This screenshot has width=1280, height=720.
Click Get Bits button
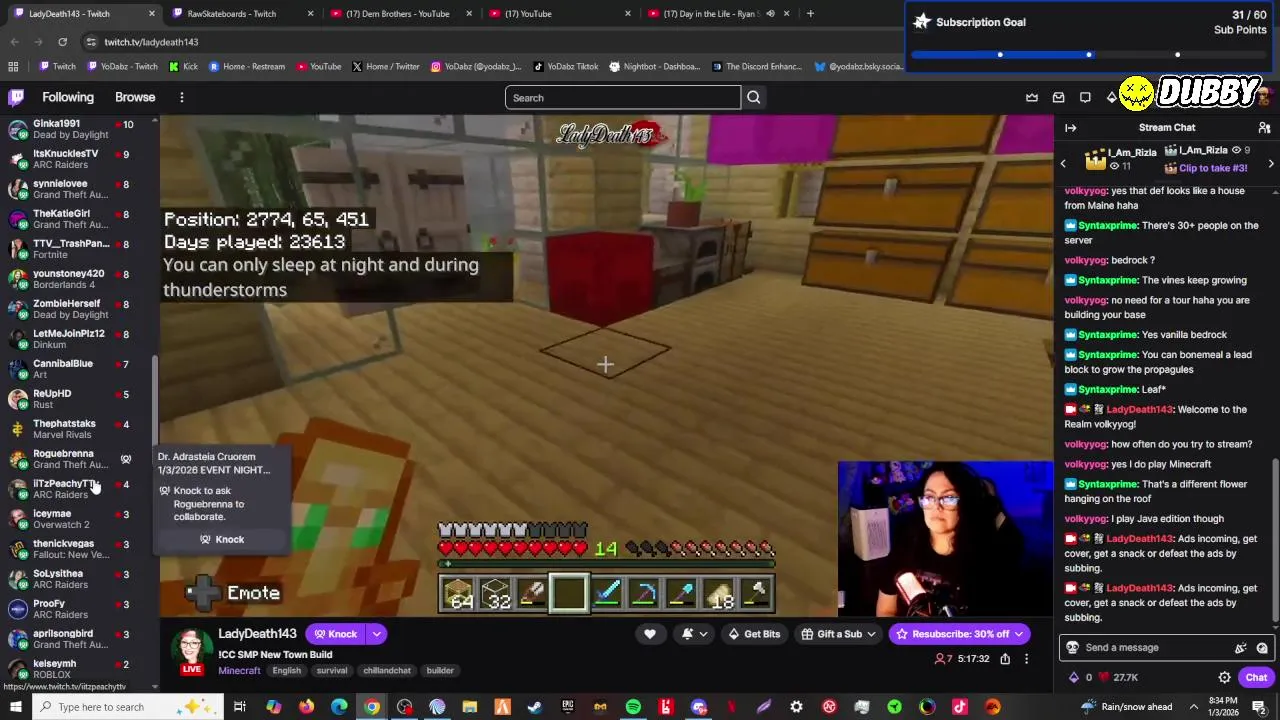click(x=754, y=634)
